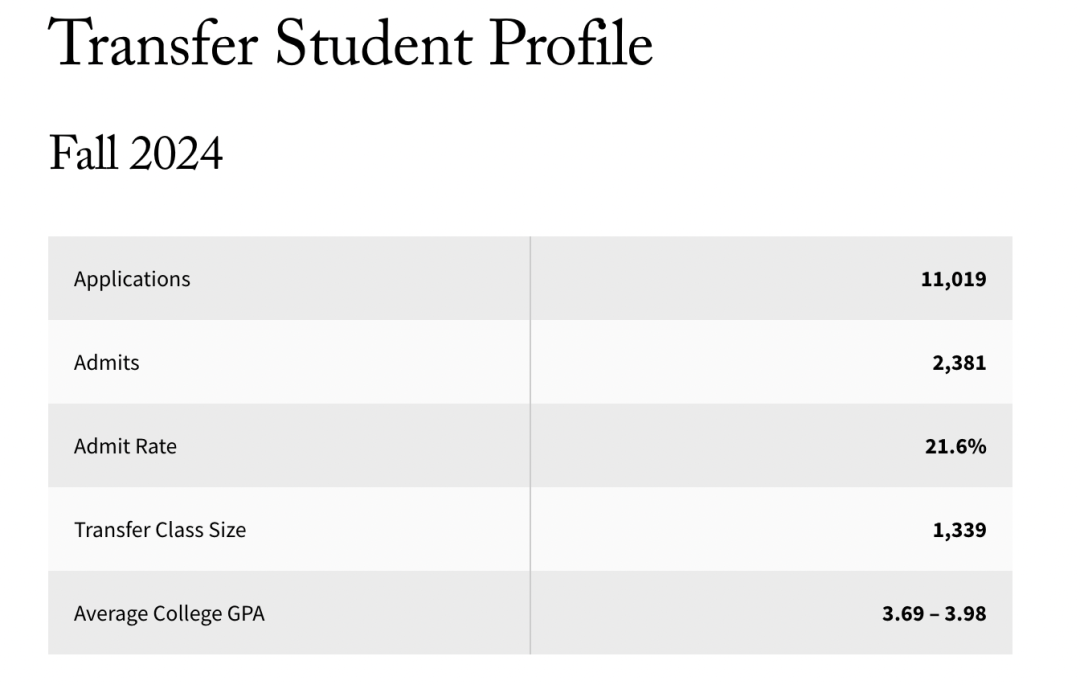The image size is (1080, 685).
Task: Select the Transfer Class Size label
Action: (x=160, y=529)
